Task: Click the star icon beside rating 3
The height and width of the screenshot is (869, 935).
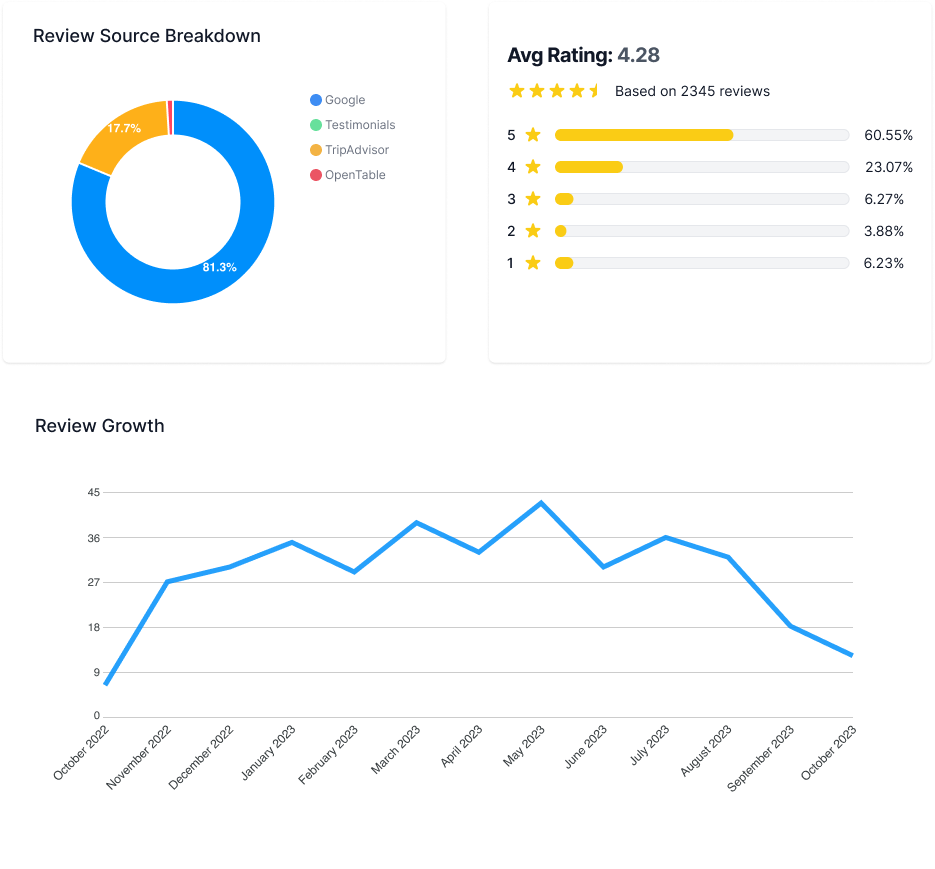Action: (x=533, y=199)
